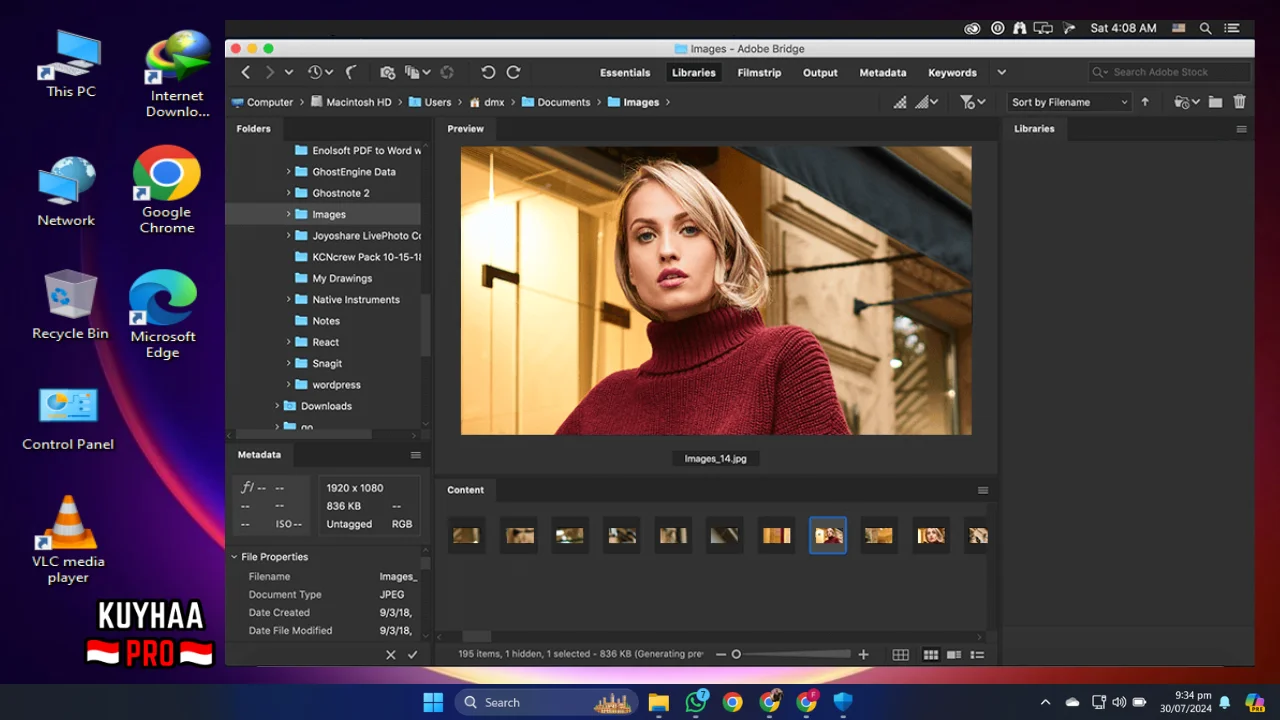Click the taskbar Search box
Image resolution: width=1280 pixels, height=720 pixels.
(546, 702)
